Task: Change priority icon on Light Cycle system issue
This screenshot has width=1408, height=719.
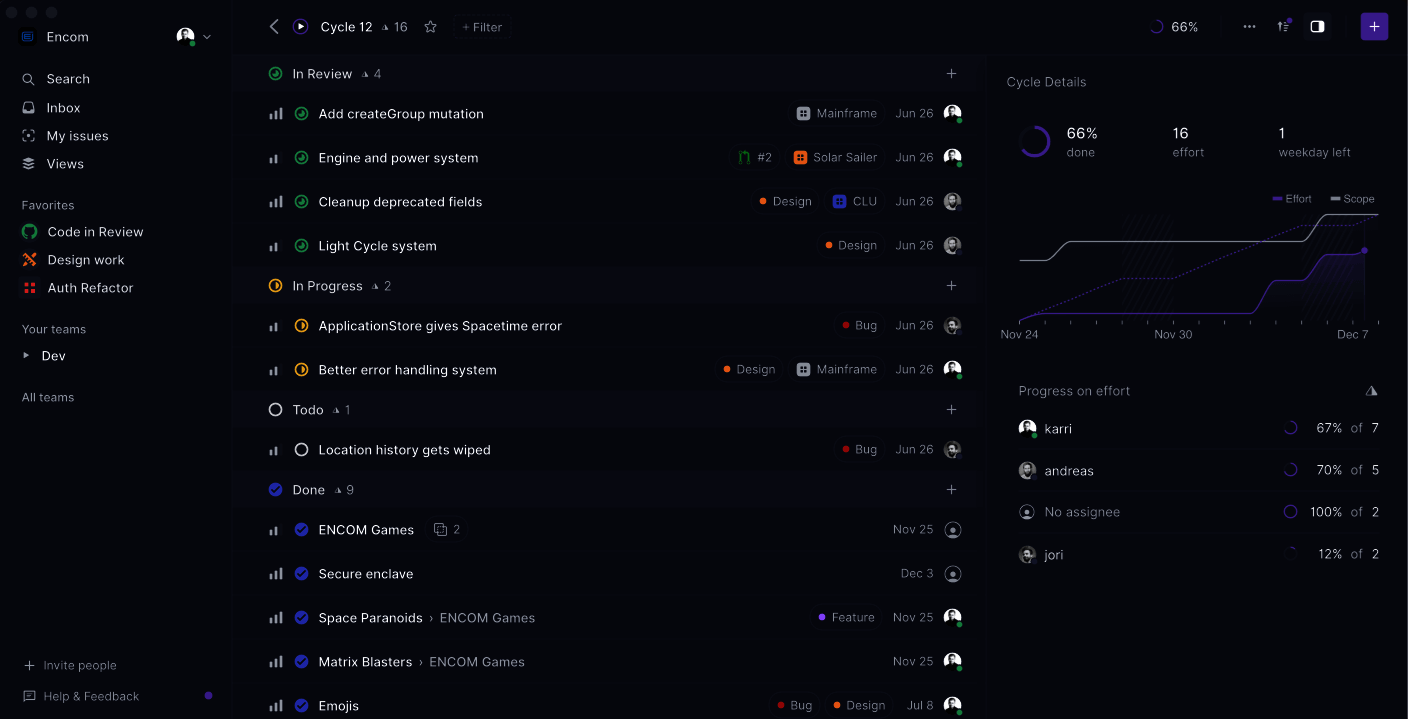Action: [x=273, y=245]
